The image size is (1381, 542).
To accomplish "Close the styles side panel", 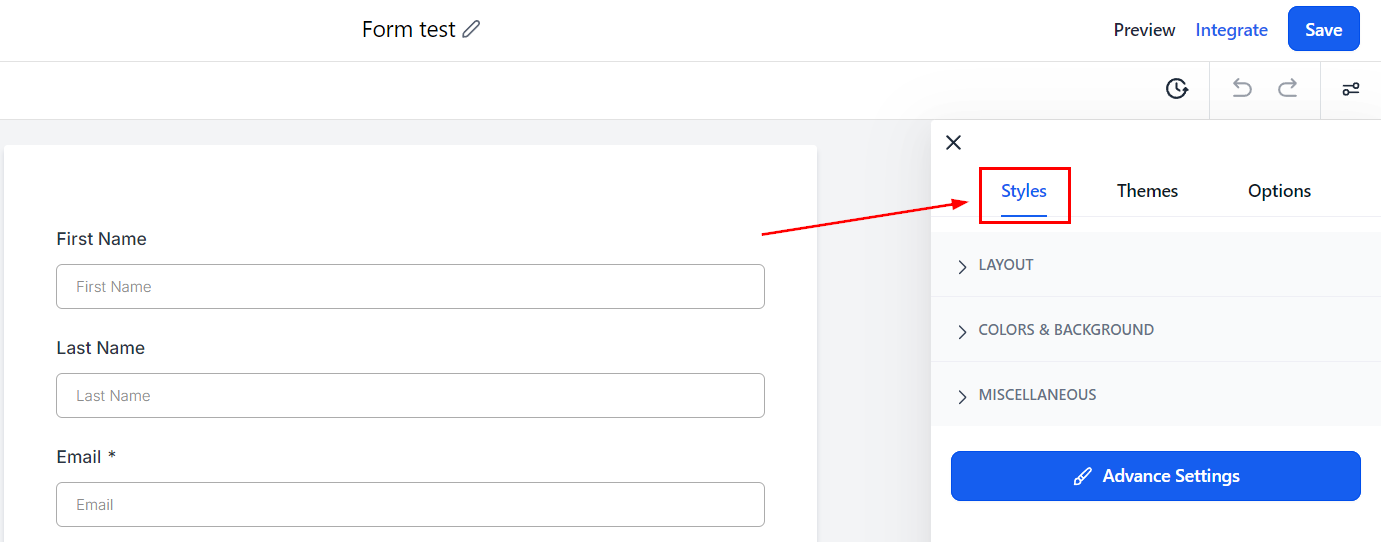I will point(953,142).
